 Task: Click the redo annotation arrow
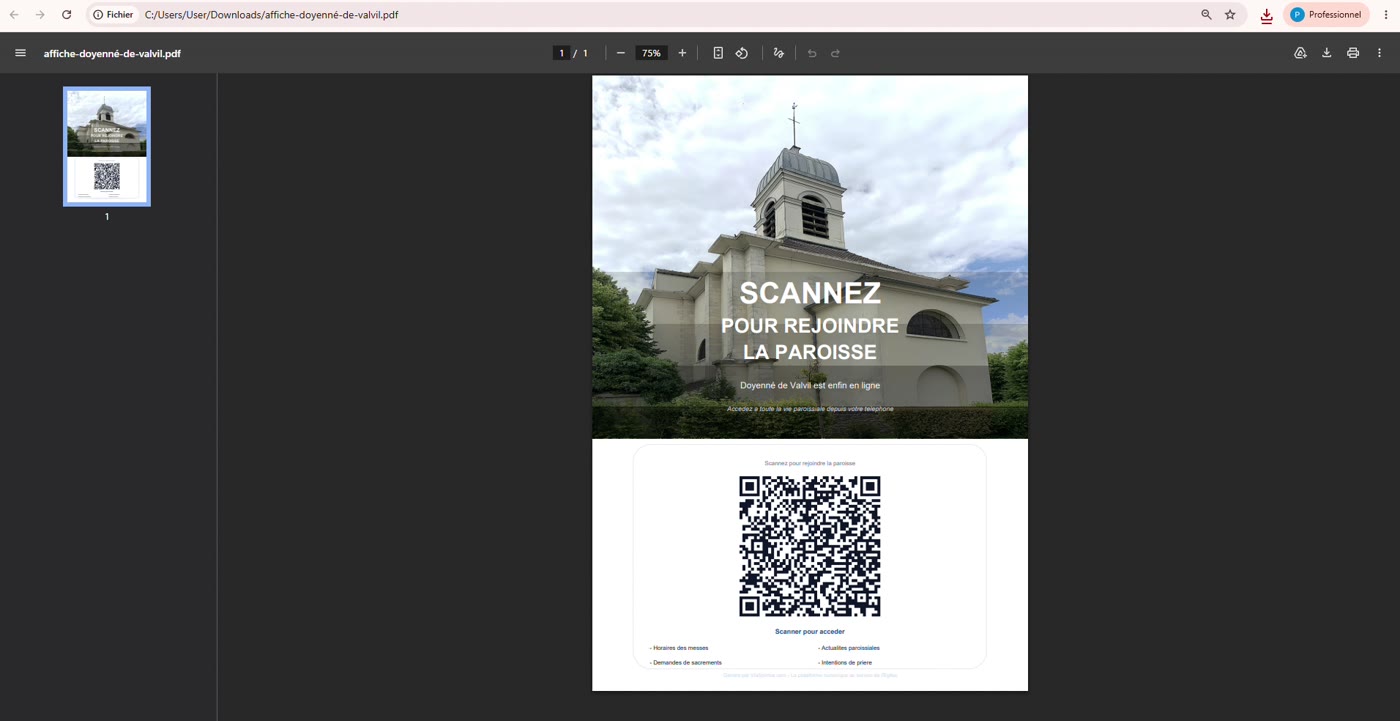(x=835, y=53)
